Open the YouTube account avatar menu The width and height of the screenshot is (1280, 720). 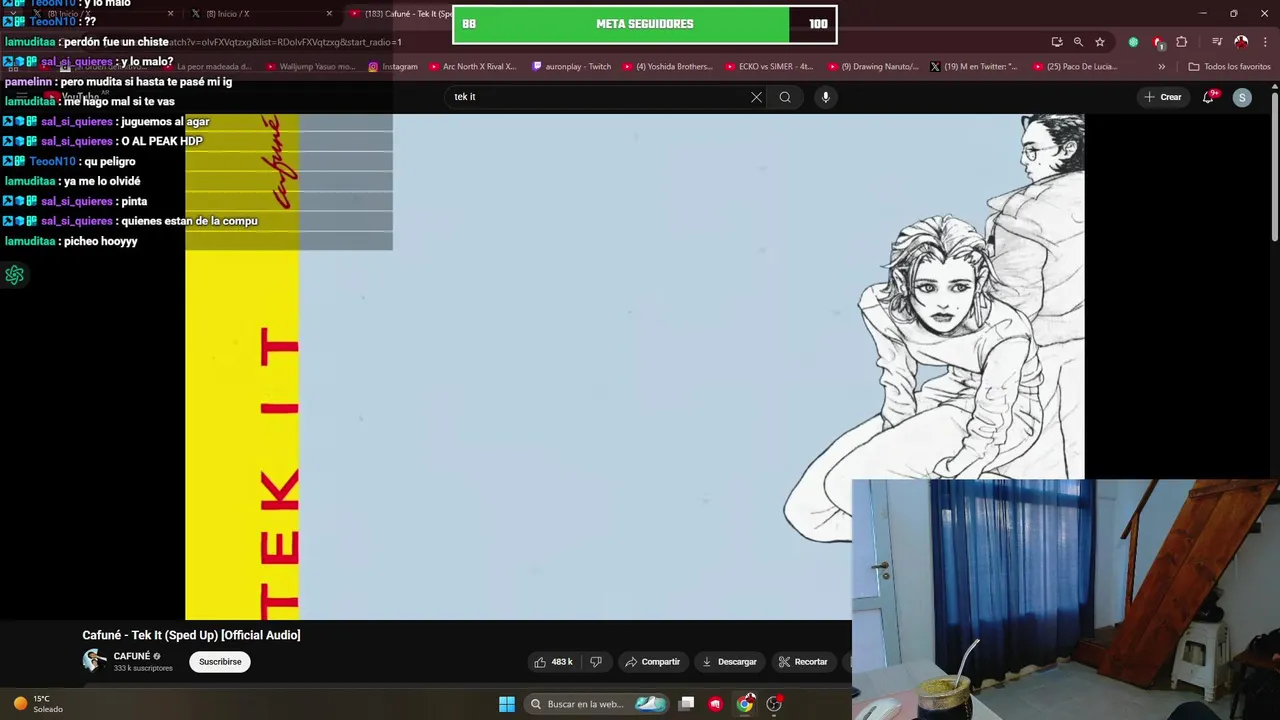point(1242,97)
